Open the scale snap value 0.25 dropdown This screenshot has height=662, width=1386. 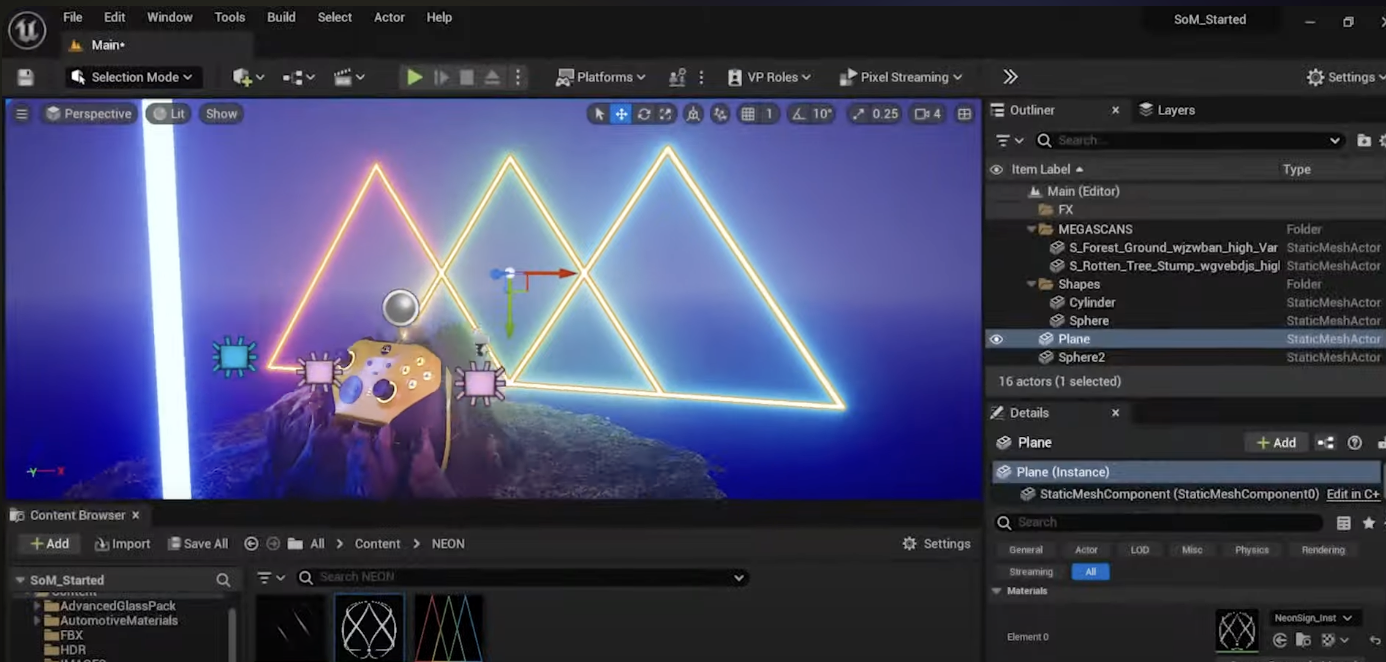pos(885,114)
